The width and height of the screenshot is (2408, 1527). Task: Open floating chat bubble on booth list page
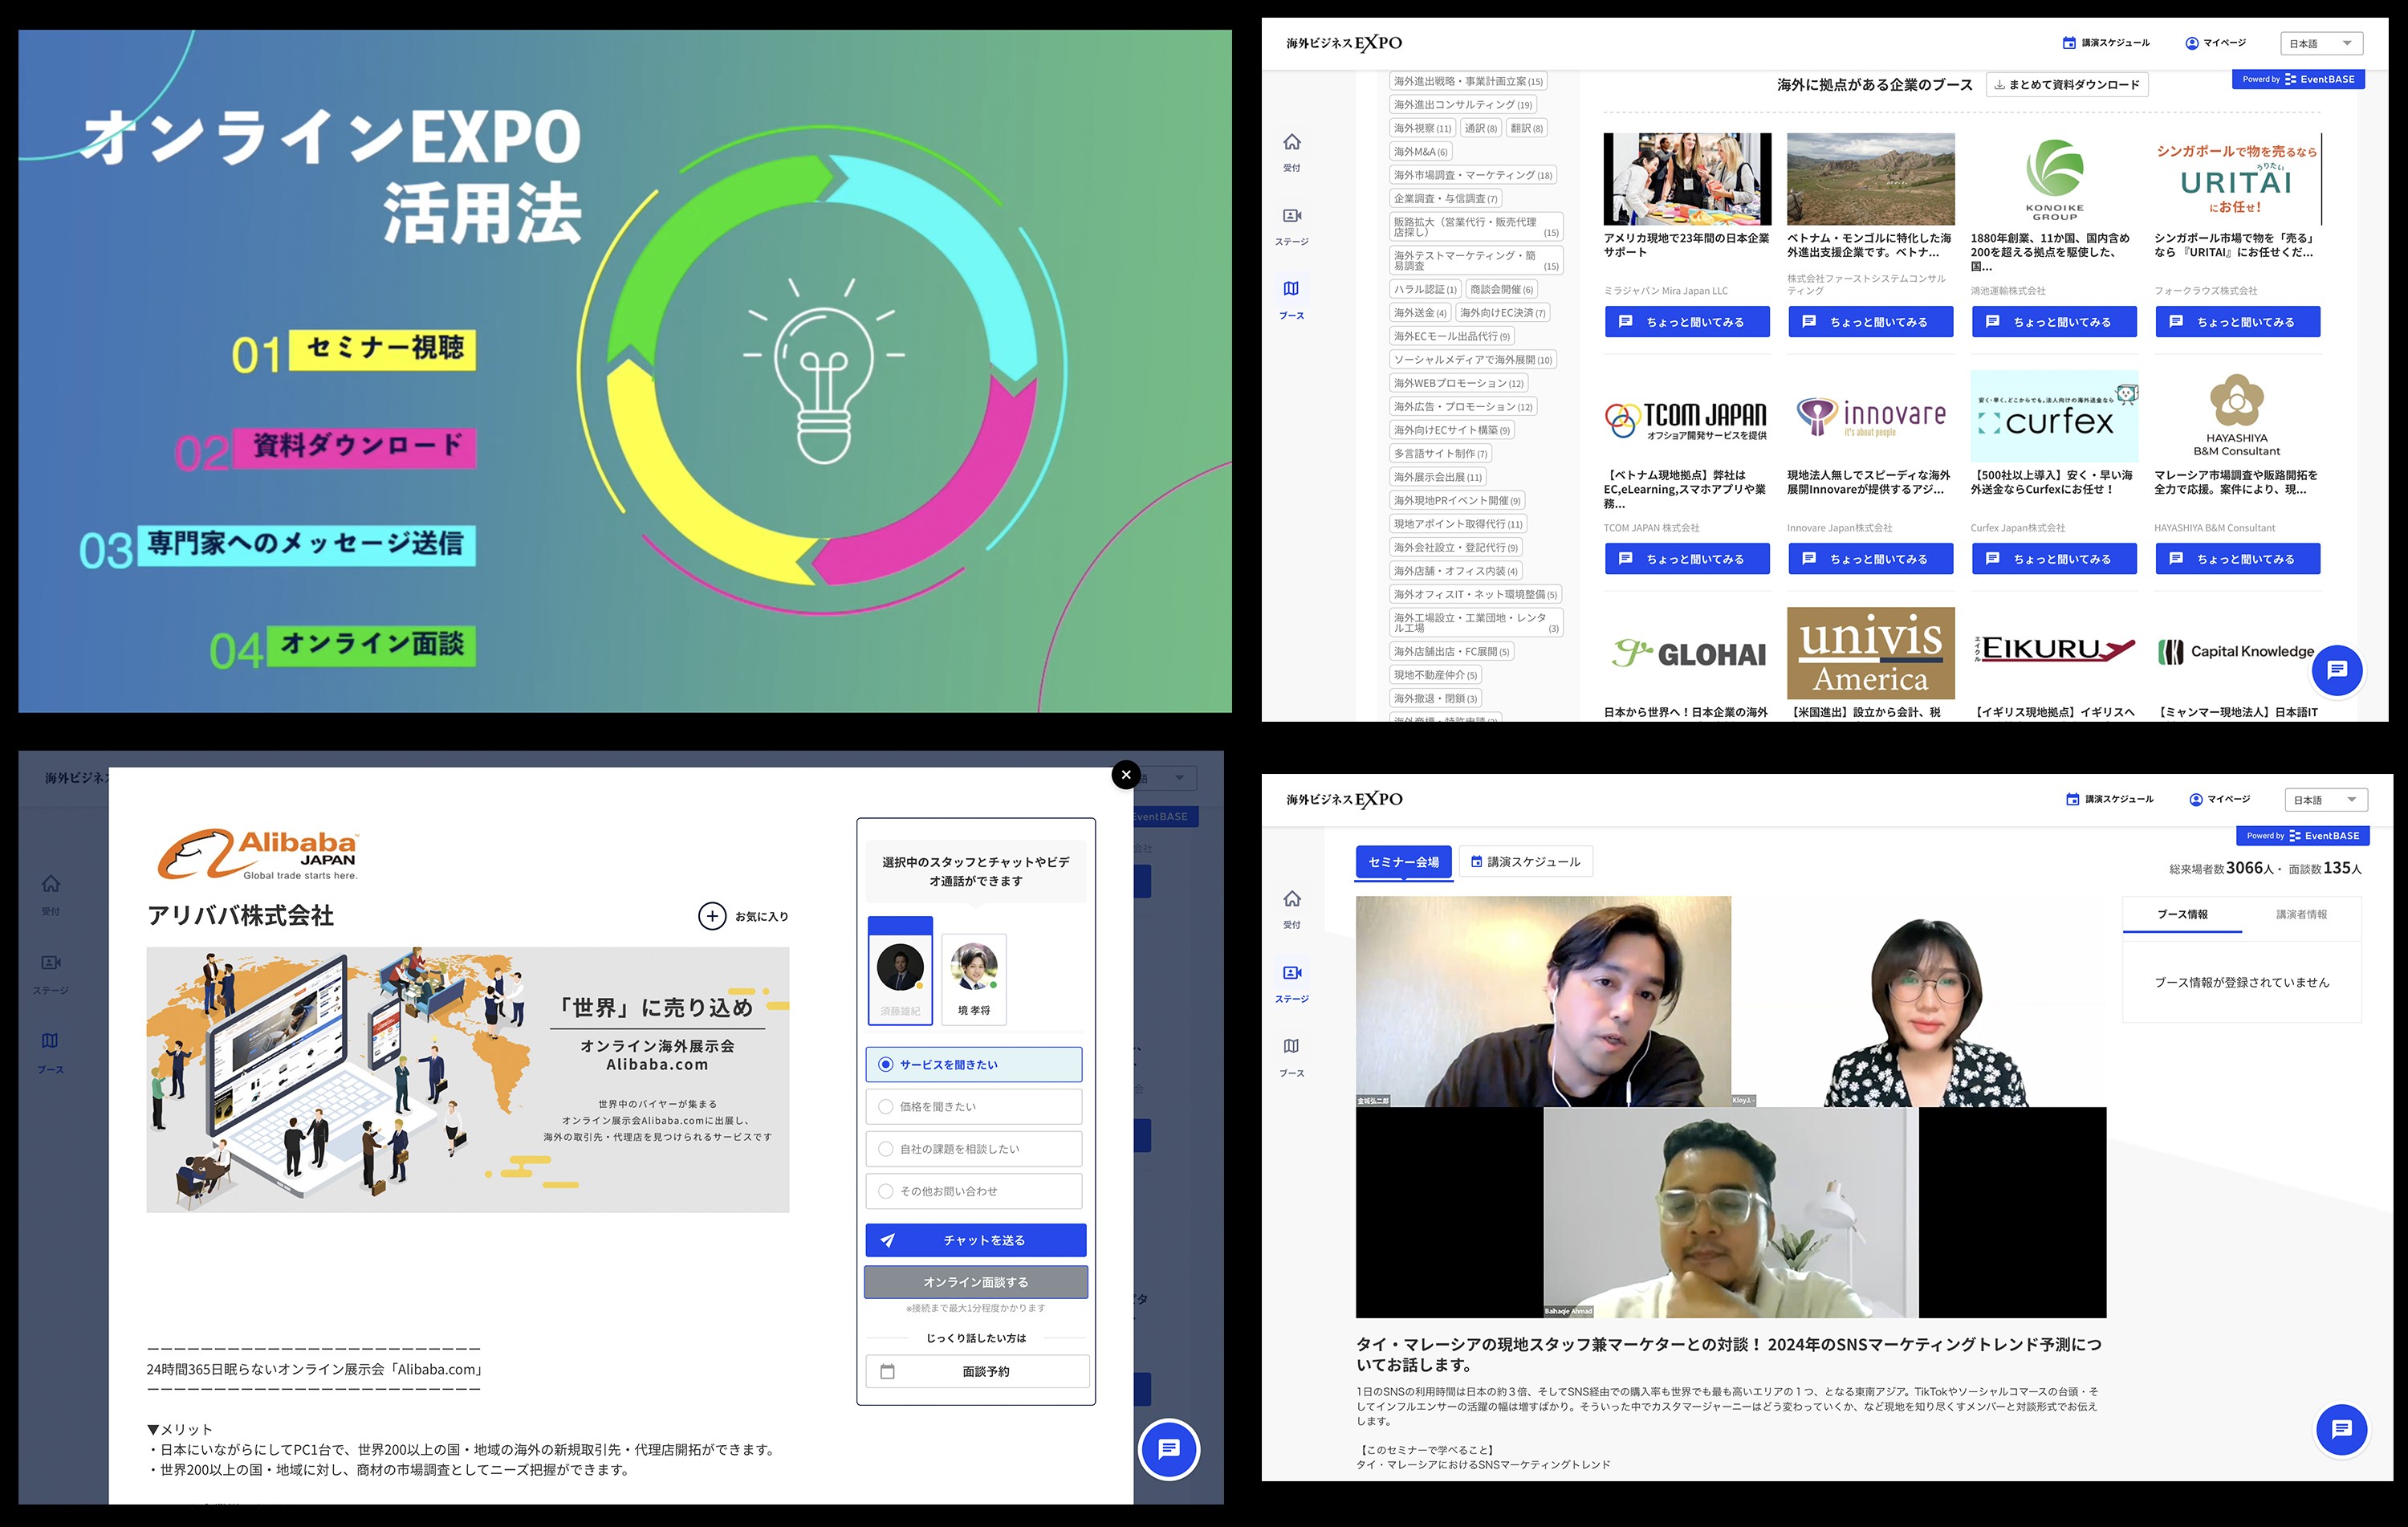2337,670
